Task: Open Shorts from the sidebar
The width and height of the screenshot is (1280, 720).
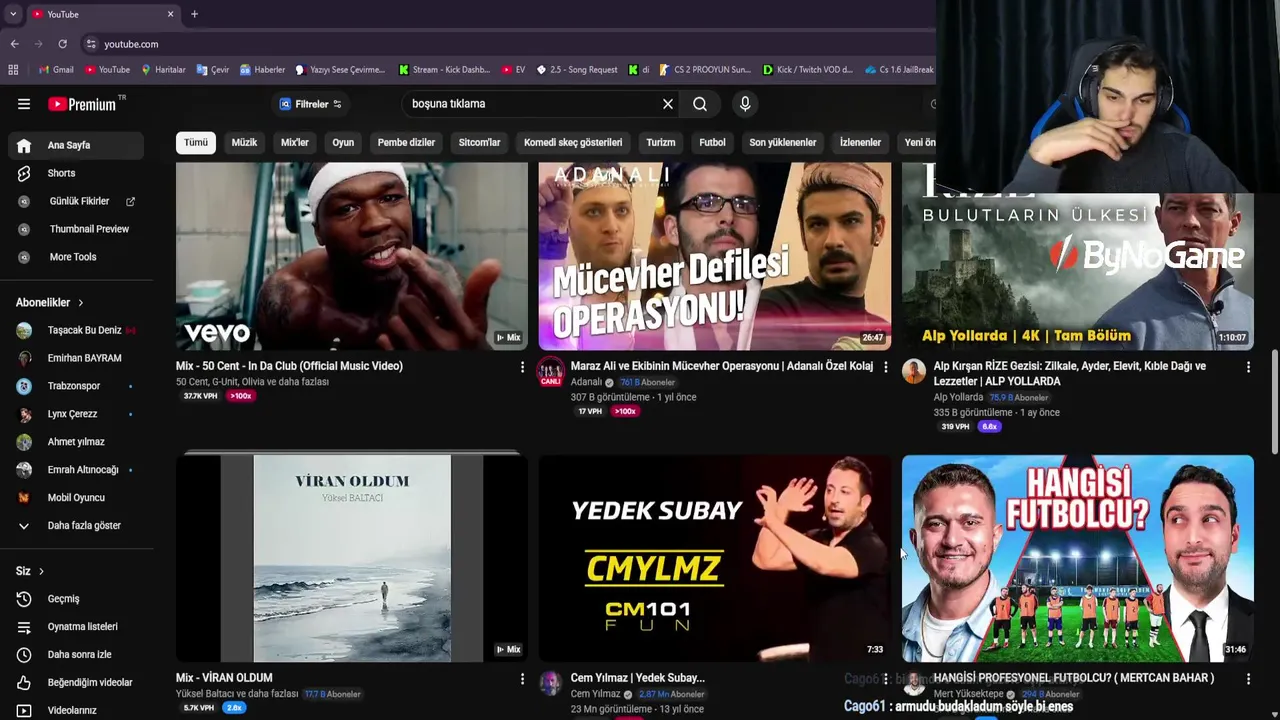Action: pos(76,173)
